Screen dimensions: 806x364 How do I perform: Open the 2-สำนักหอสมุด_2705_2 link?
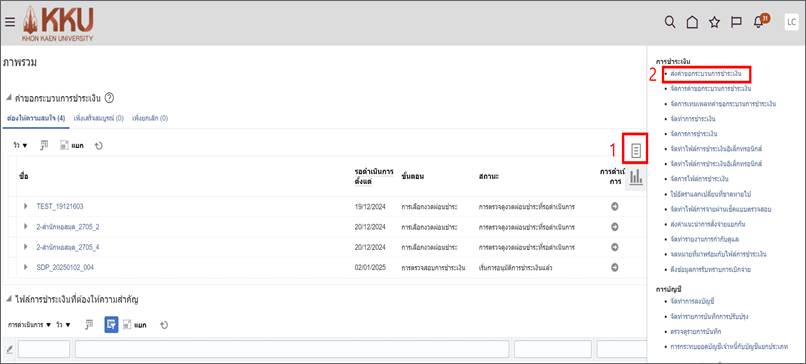pos(68,227)
